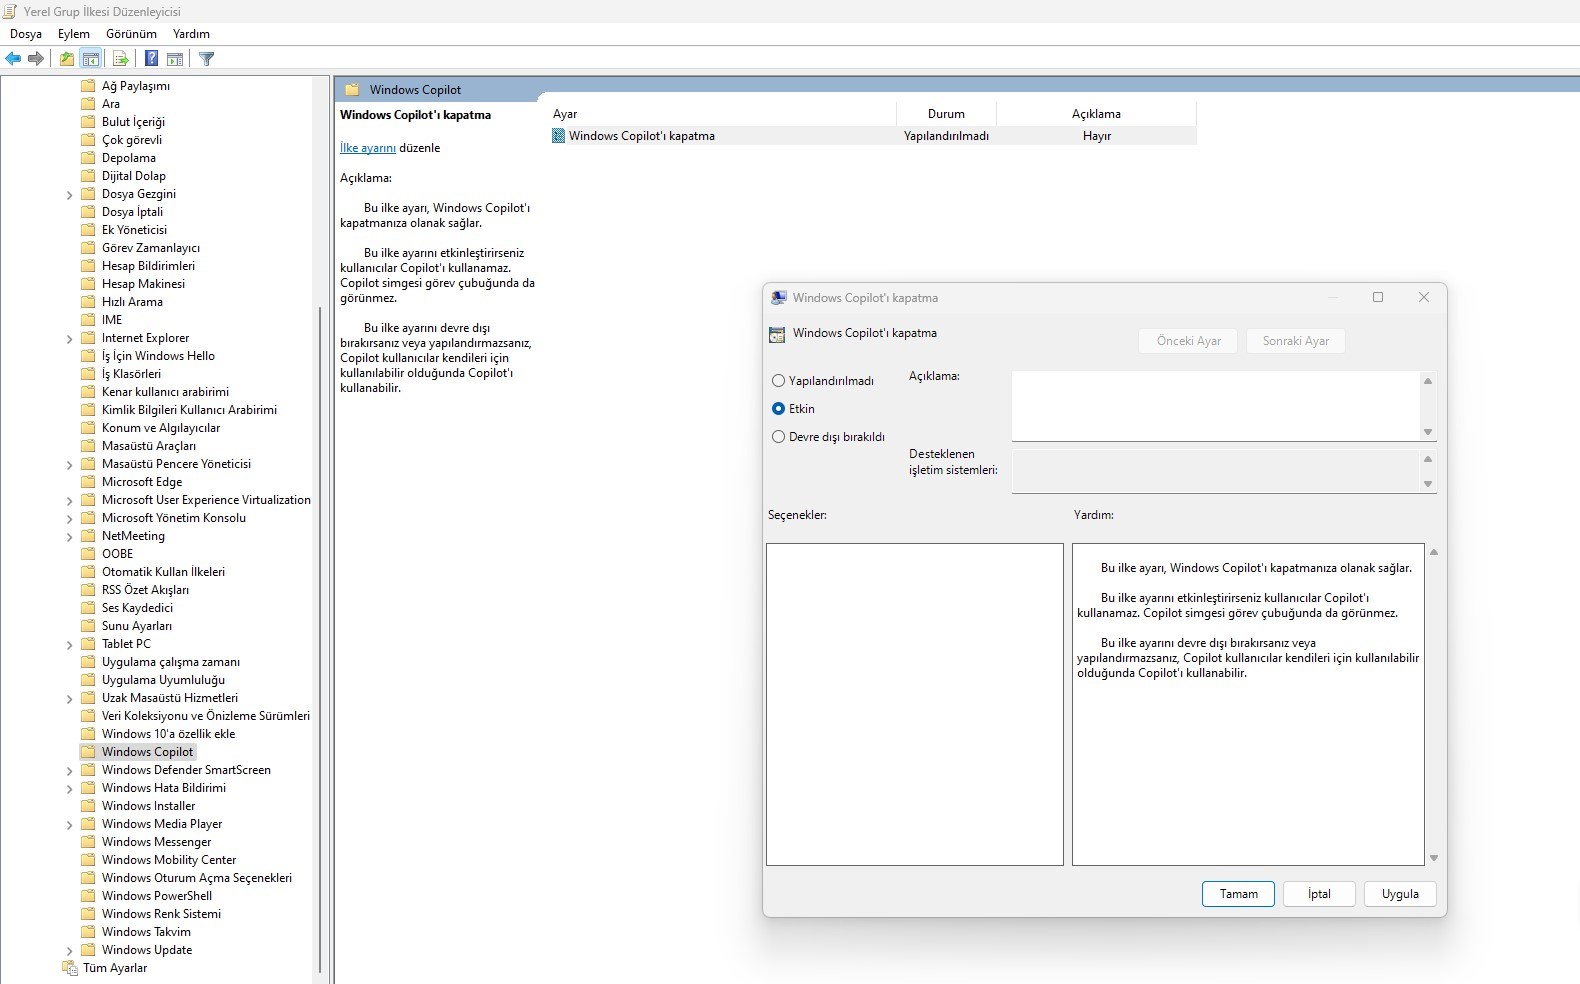Click the Sonraki Ayar button
Screen dimensions: 1580x984
tap(1295, 341)
